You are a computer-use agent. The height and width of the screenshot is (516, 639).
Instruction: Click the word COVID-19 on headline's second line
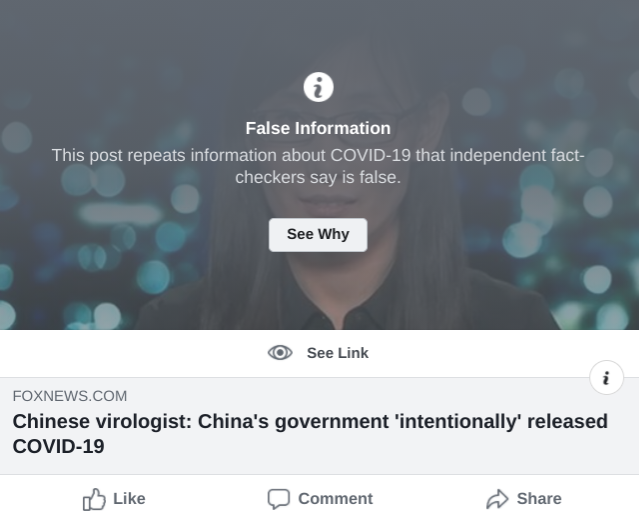click(58, 447)
